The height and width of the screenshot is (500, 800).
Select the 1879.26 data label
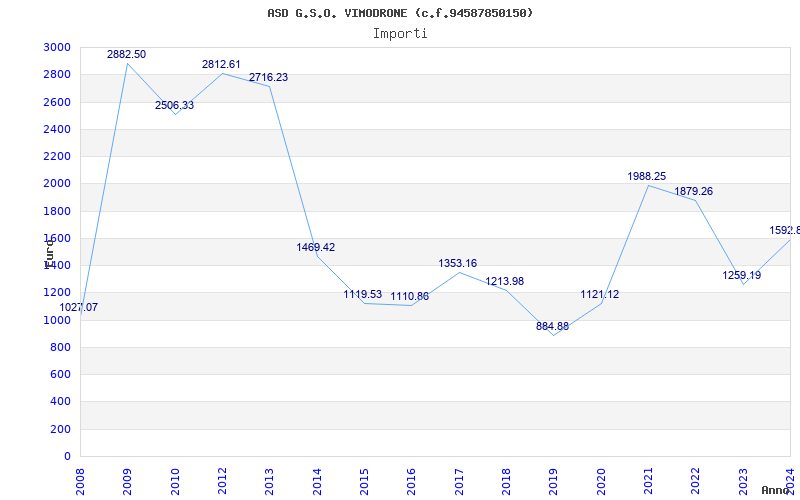[x=694, y=191]
